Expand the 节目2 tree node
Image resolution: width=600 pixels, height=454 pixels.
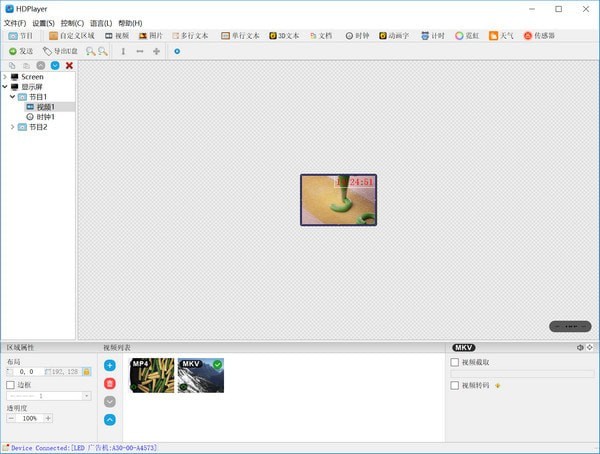tap(12, 127)
